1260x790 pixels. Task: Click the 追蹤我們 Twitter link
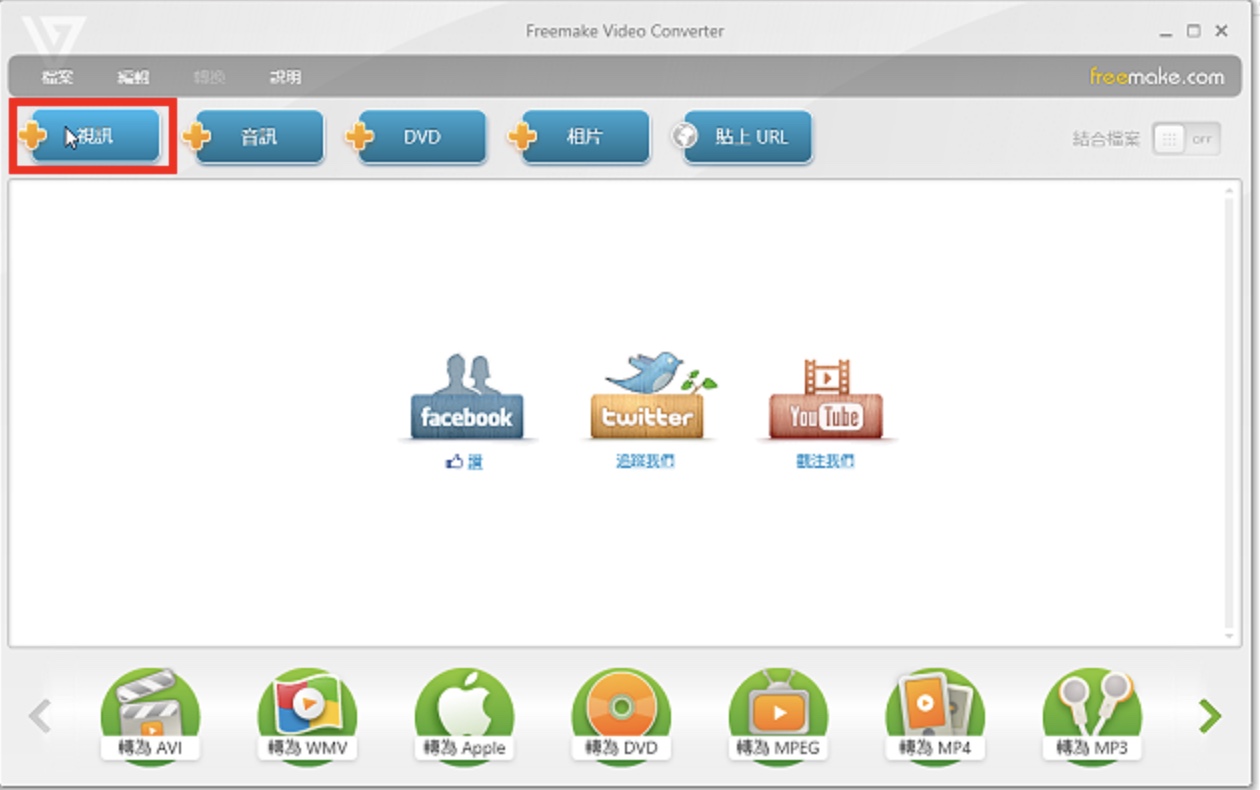point(645,461)
